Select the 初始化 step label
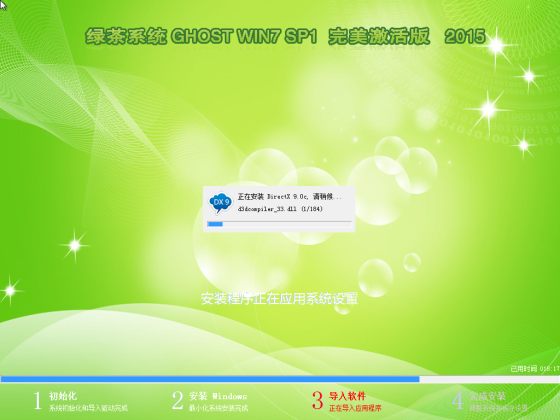 click(x=63, y=396)
